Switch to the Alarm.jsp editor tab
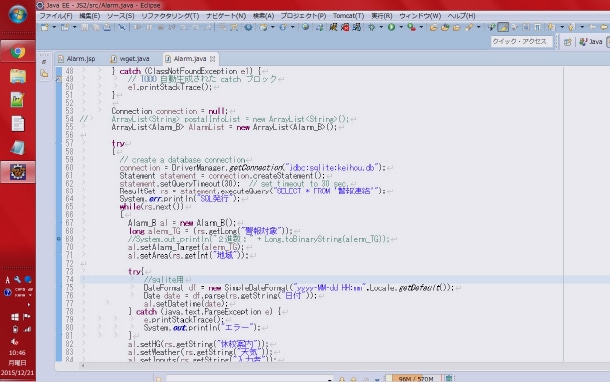 [77, 59]
